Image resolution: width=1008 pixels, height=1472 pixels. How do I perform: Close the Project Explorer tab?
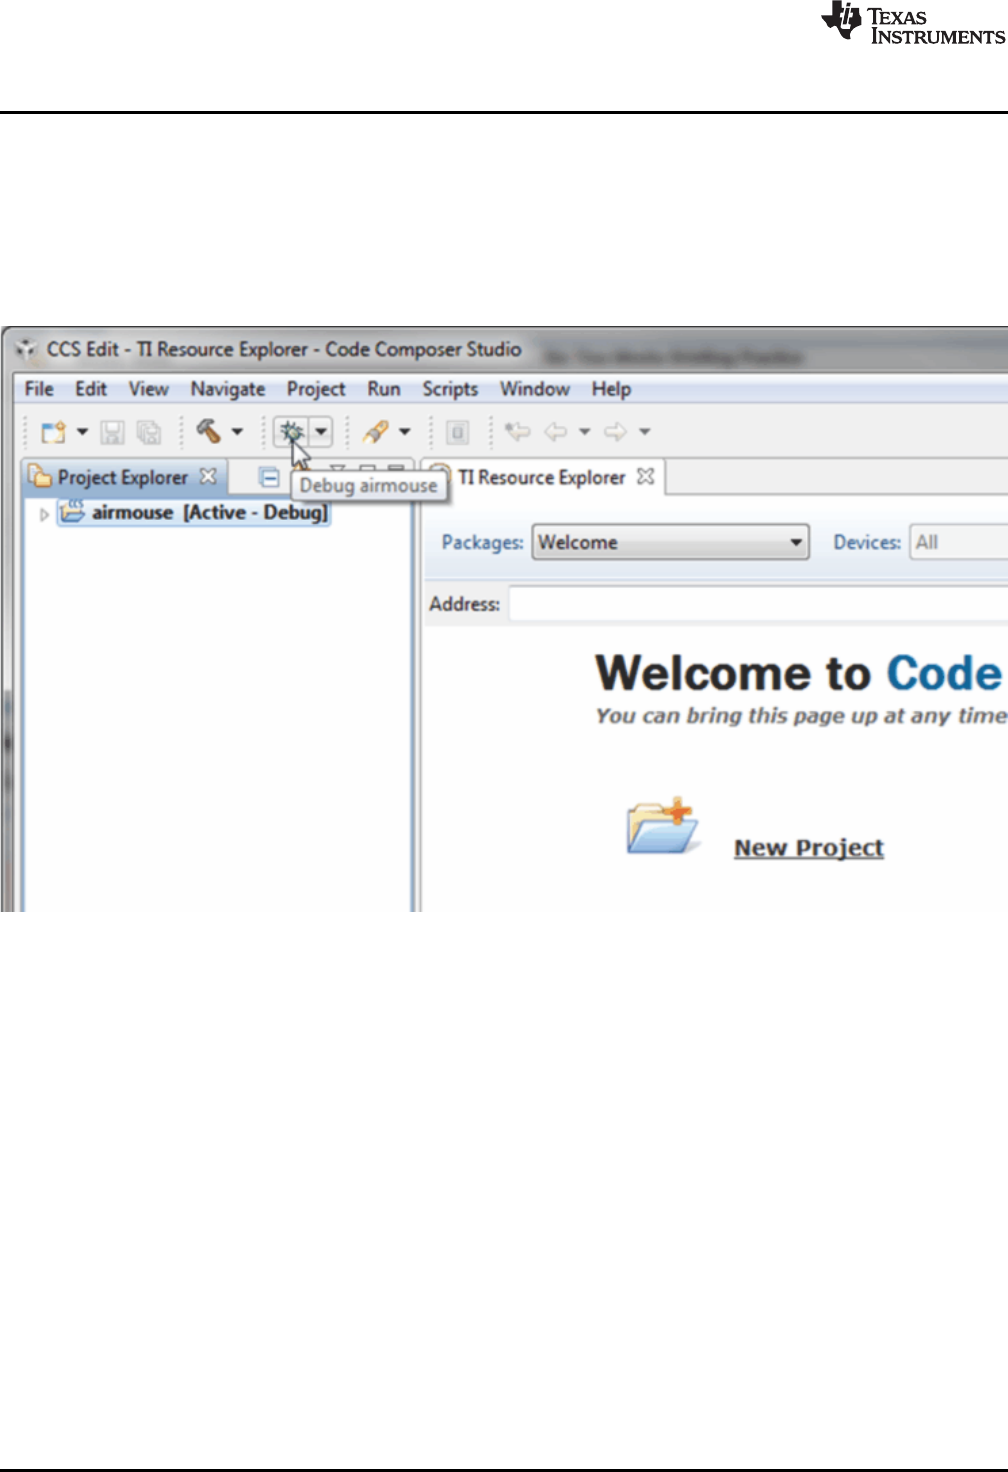(208, 476)
